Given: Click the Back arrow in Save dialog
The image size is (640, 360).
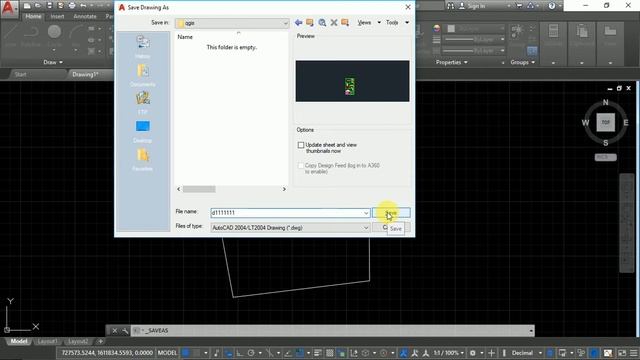Looking at the screenshot, I should pos(298,22).
